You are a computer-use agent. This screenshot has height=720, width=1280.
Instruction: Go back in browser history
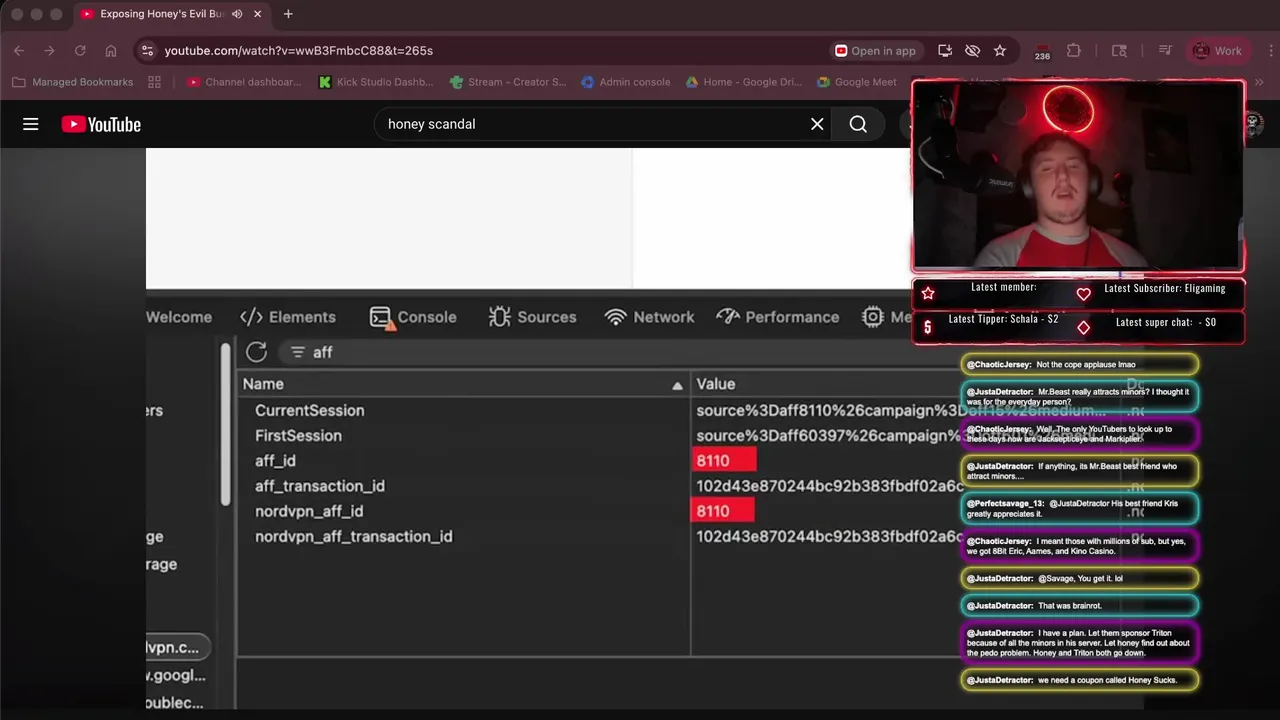click(x=19, y=50)
